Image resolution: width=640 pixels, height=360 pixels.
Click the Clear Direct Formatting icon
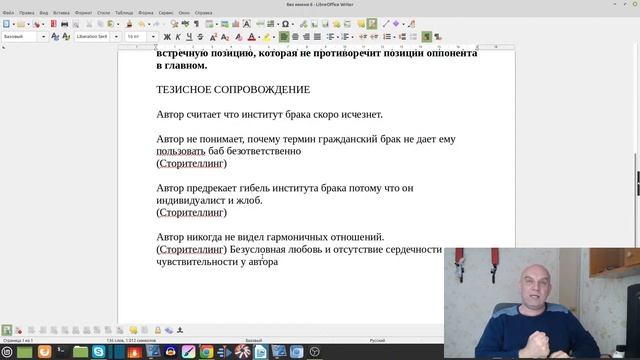pos(239,37)
